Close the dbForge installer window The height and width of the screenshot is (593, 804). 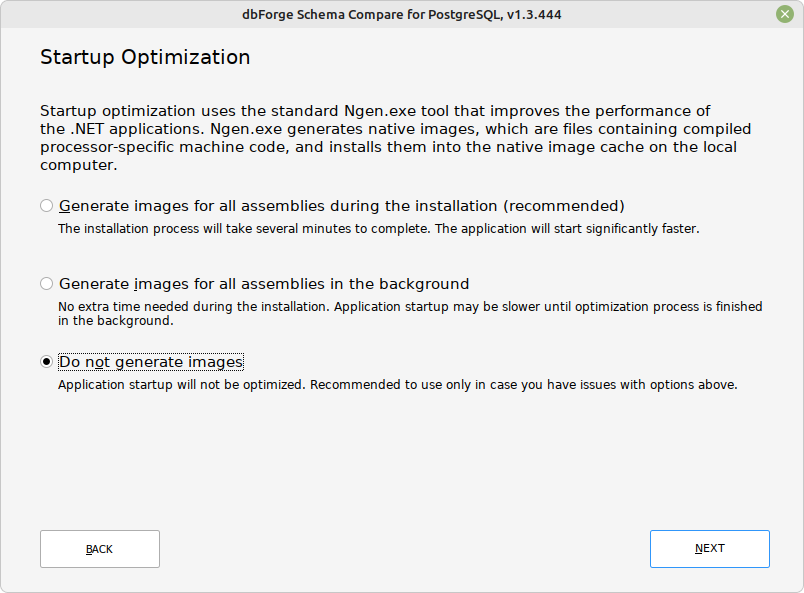(x=785, y=14)
